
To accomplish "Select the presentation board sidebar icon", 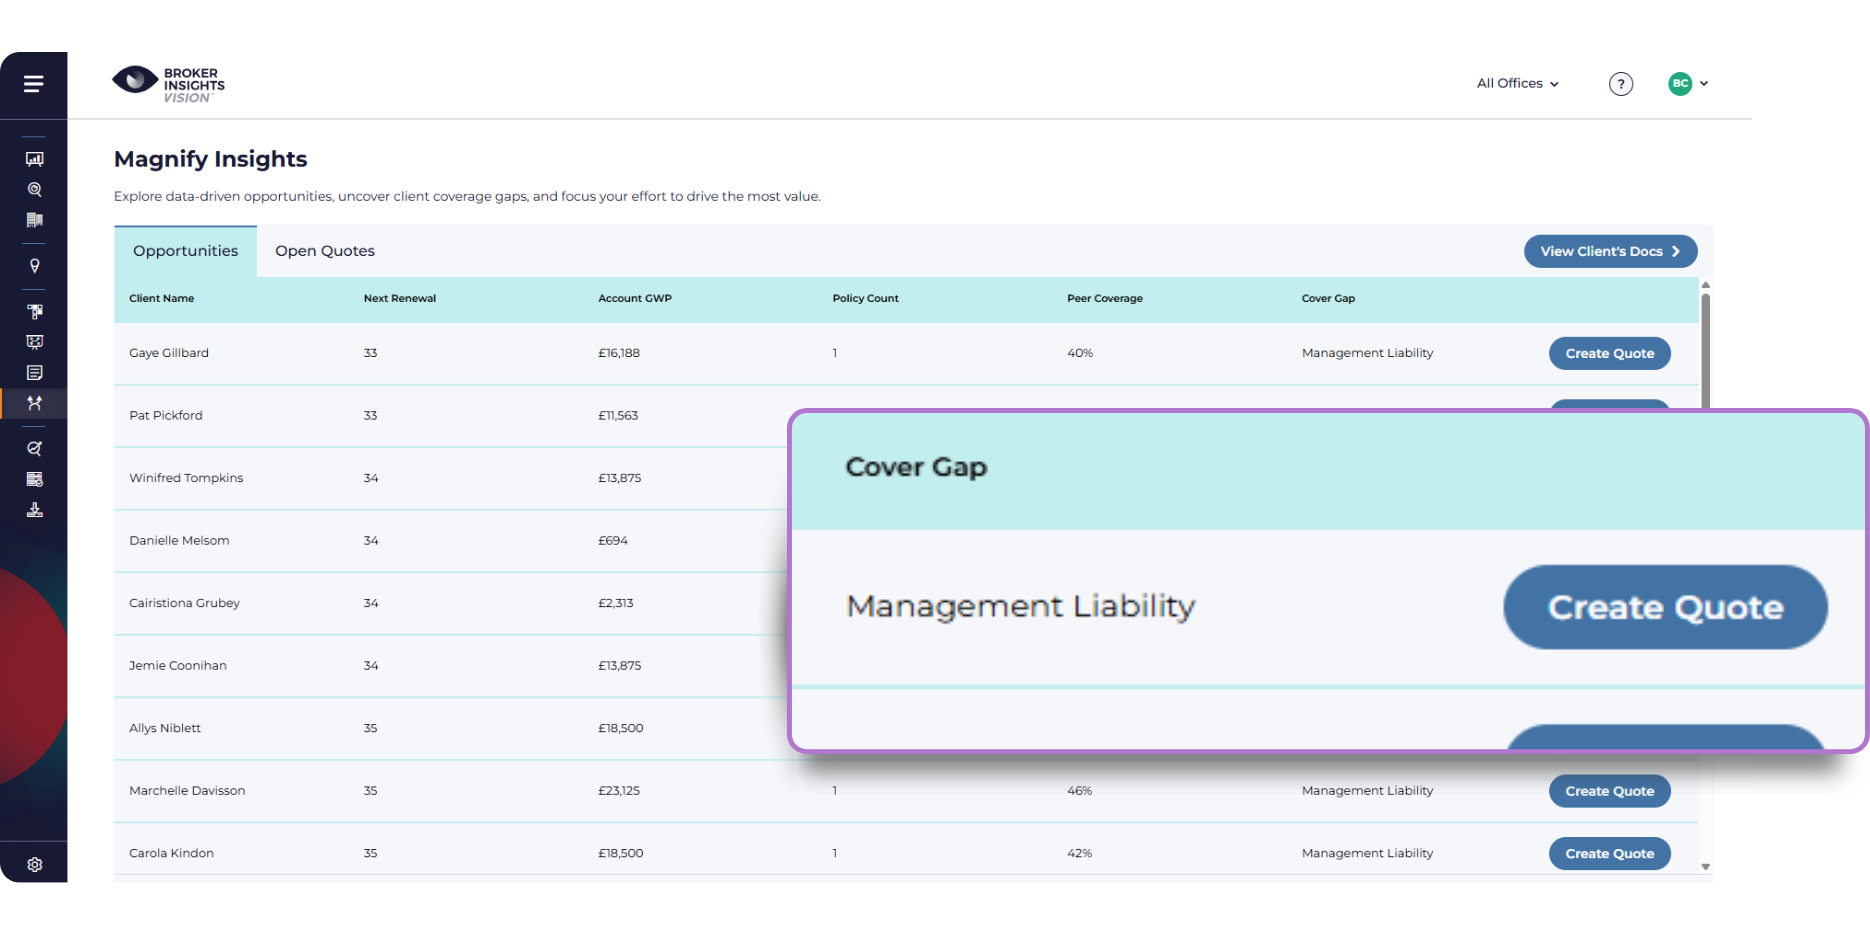I will tap(34, 342).
